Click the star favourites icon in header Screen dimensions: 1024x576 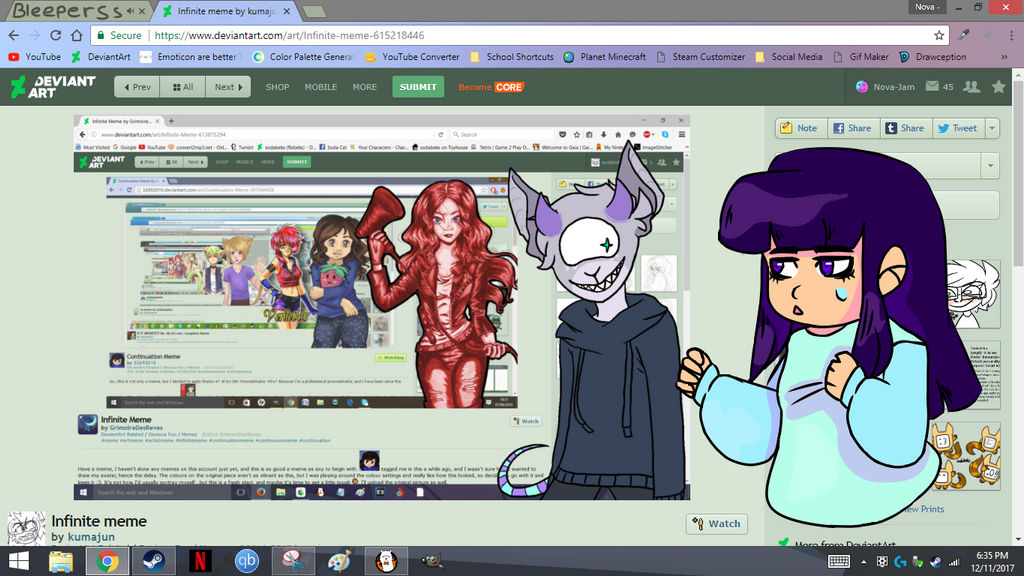pyautogui.click(x=999, y=86)
